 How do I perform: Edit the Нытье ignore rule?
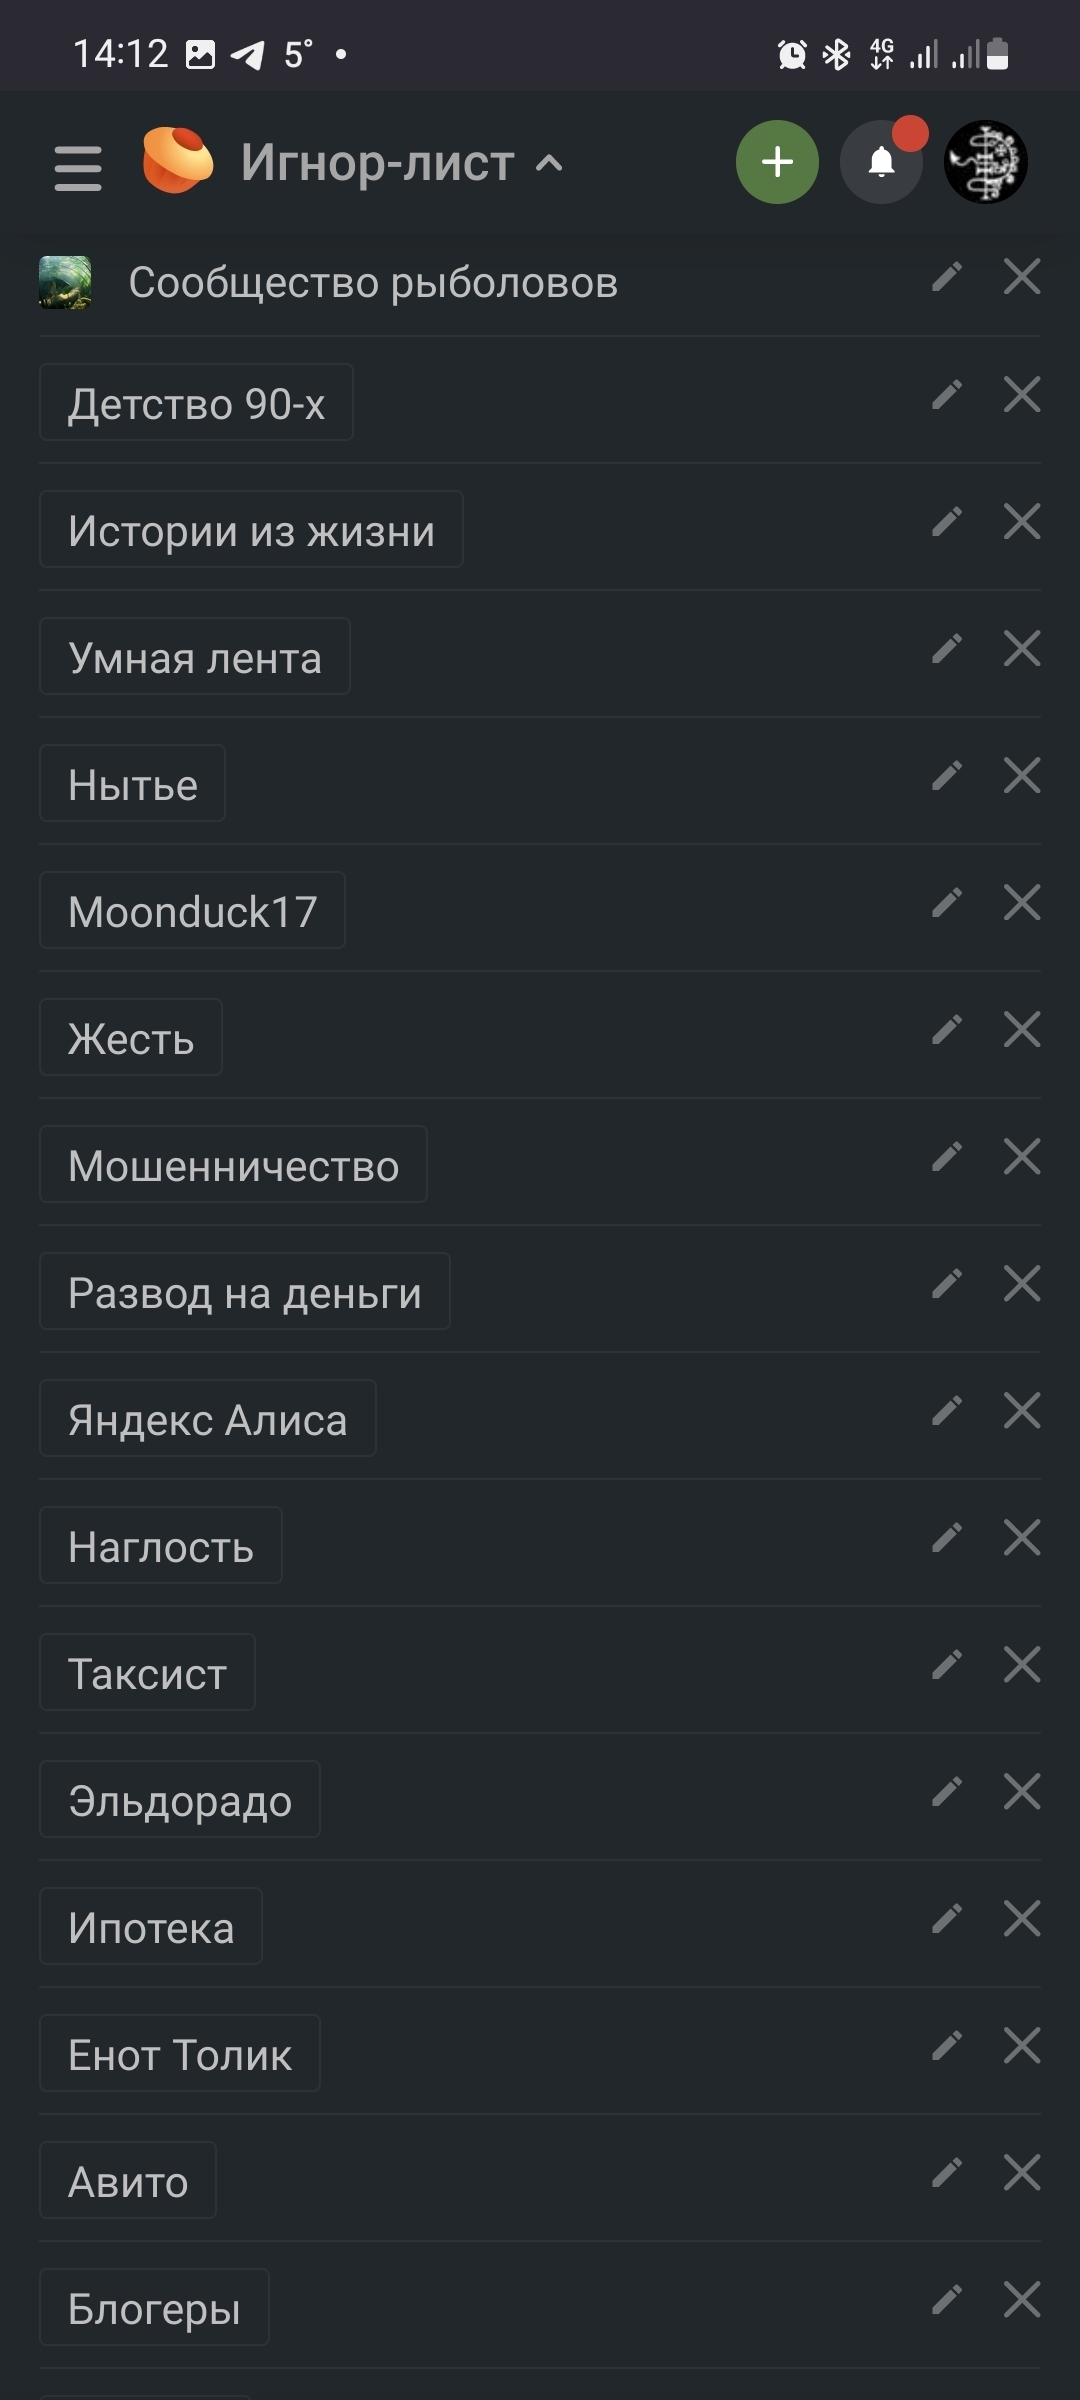(x=946, y=776)
